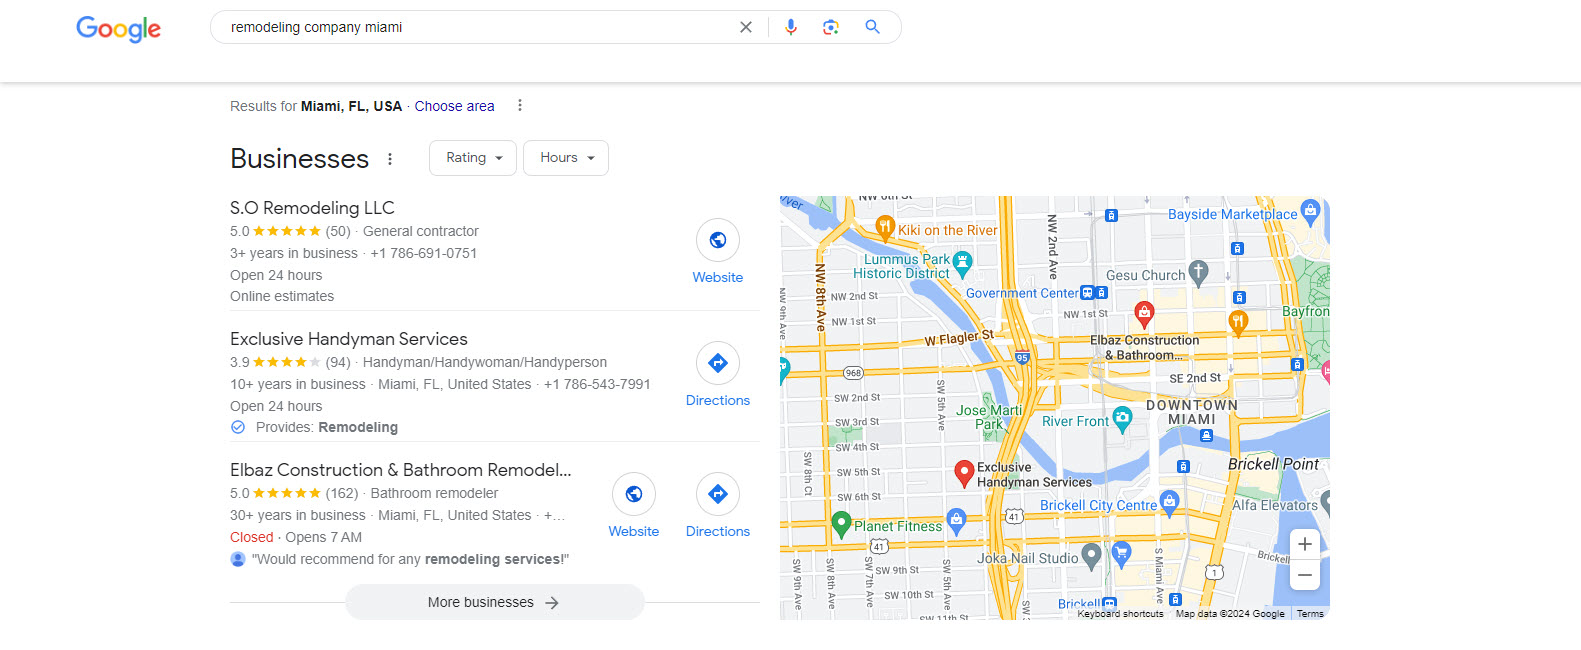Open the options menu beside Businesses heading
The height and width of the screenshot is (650, 1581).
coord(390,159)
